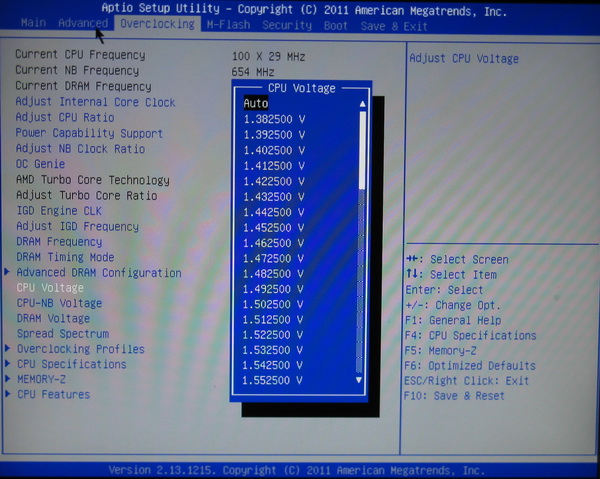Open the Boot tab
This screenshot has width=600, height=479.
coord(336,26)
